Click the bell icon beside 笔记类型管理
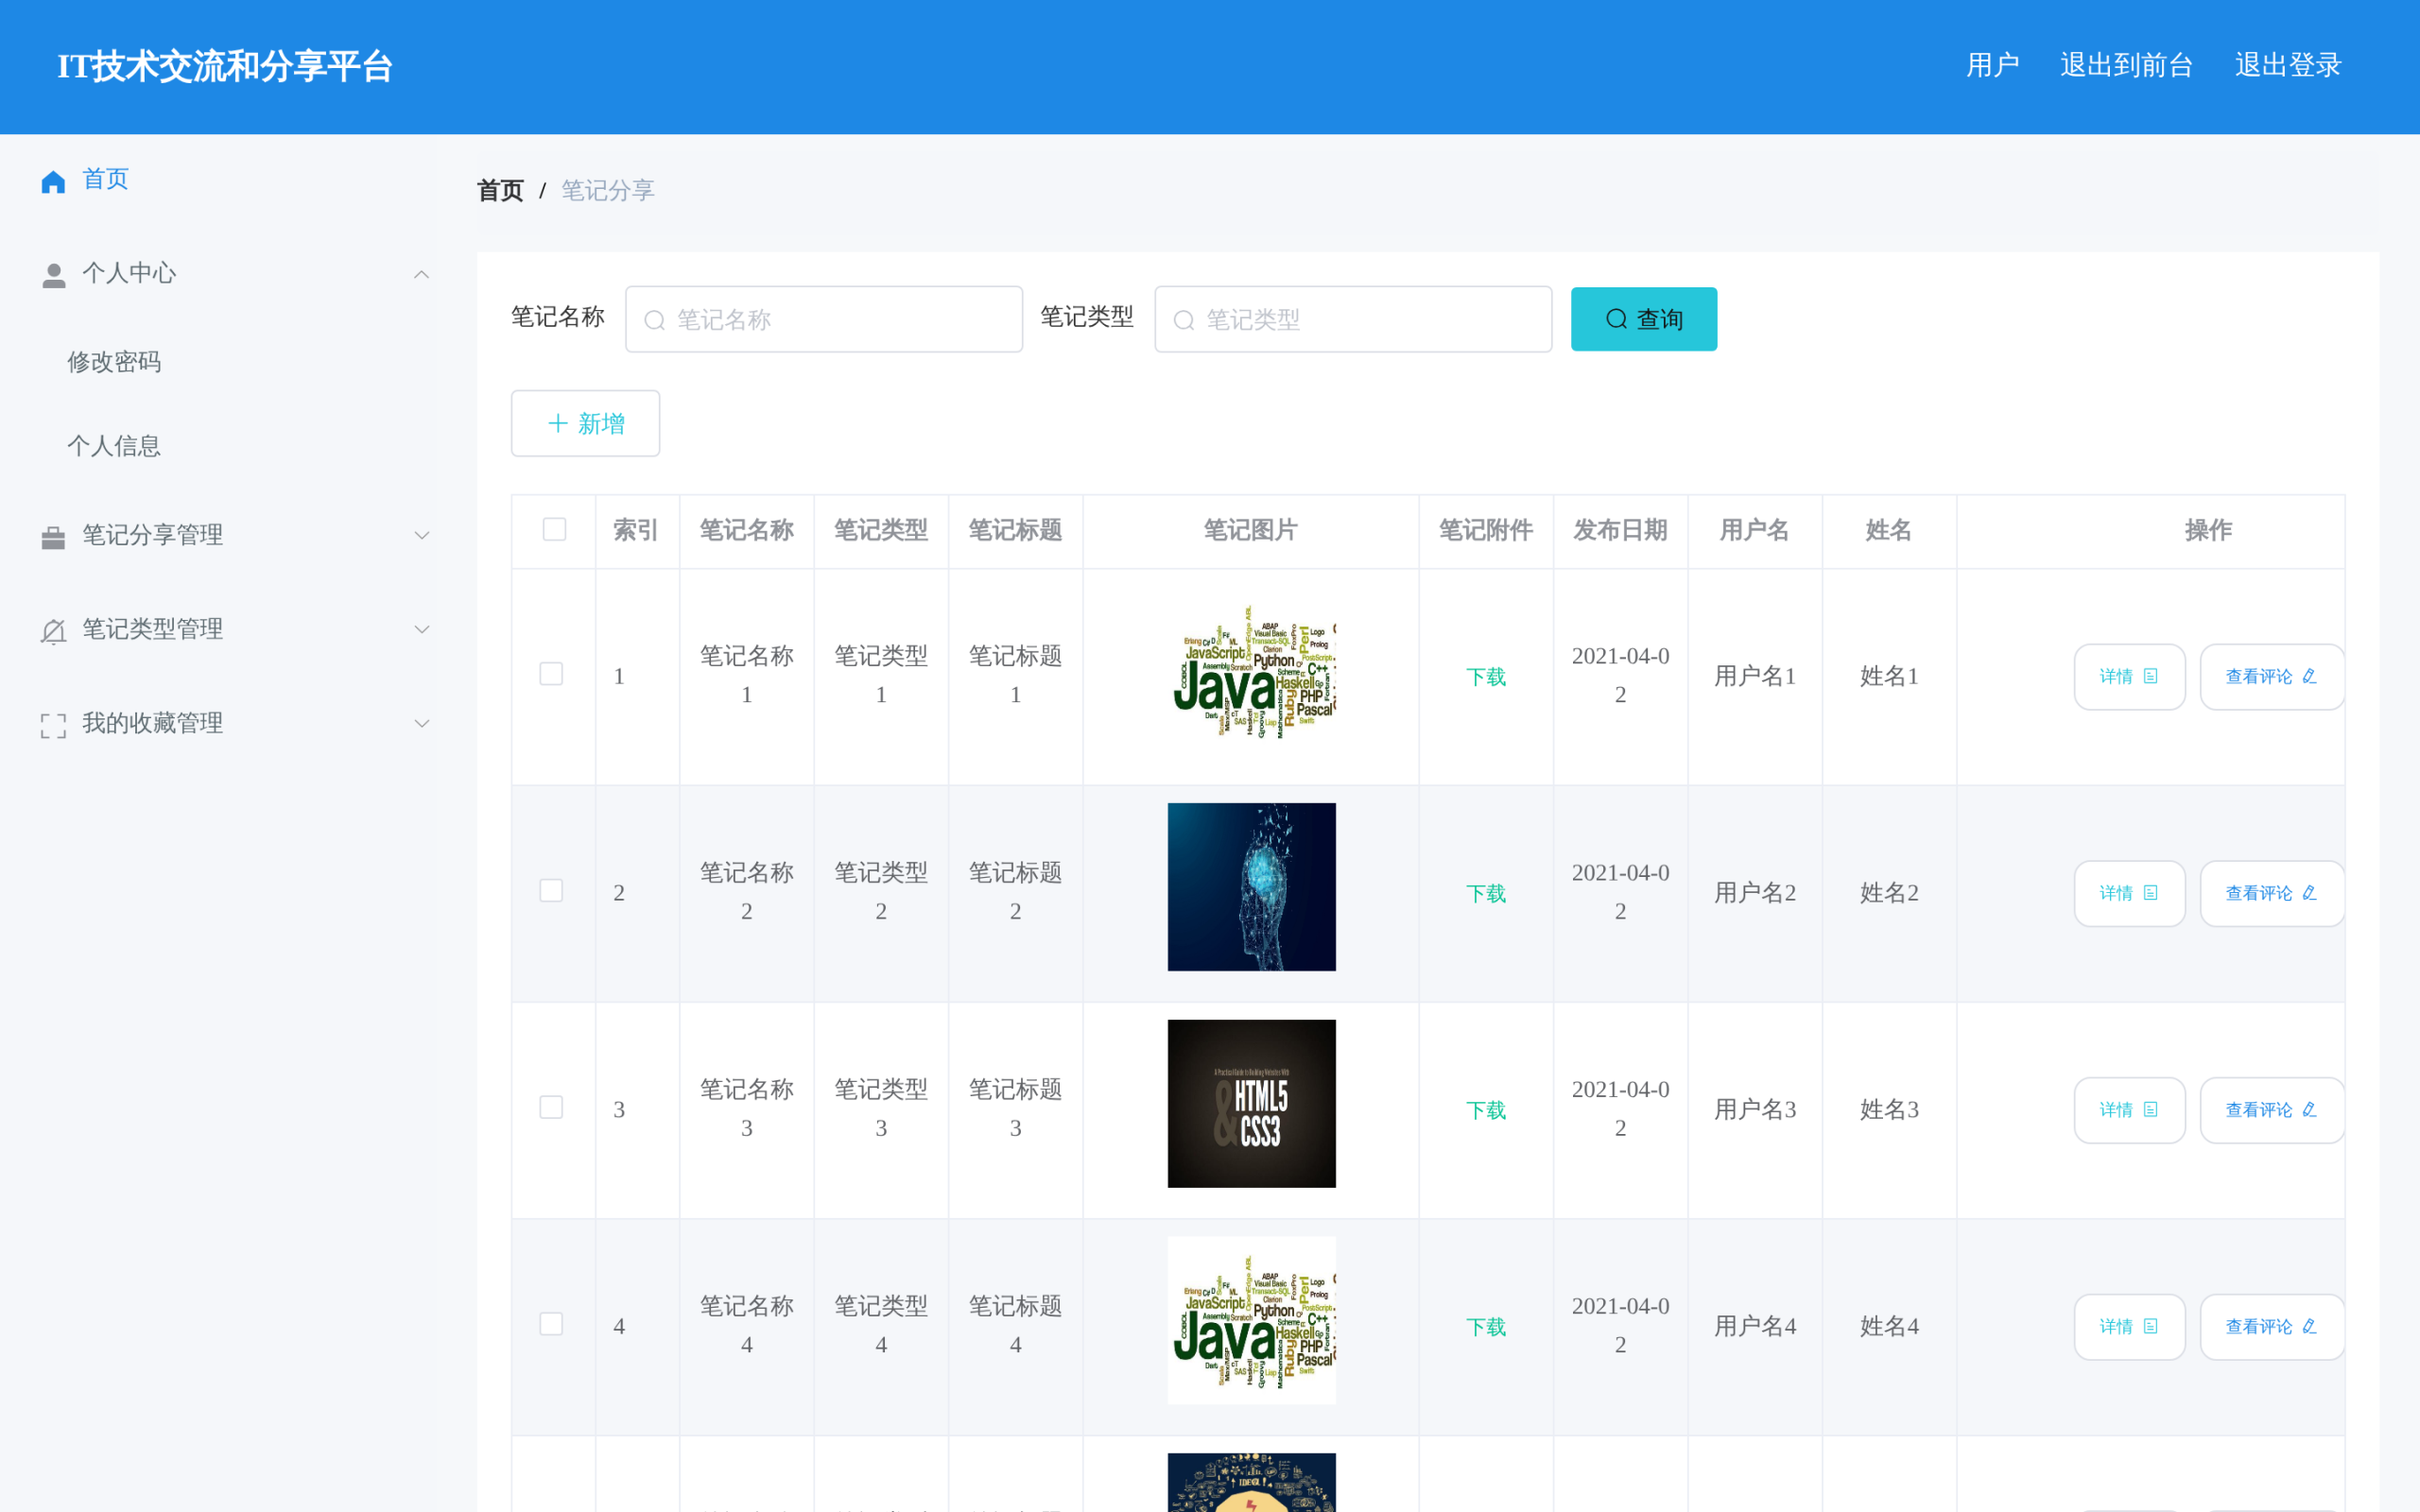The height and width of the screenshot is (1512, 2420). (x=53, y=631)
